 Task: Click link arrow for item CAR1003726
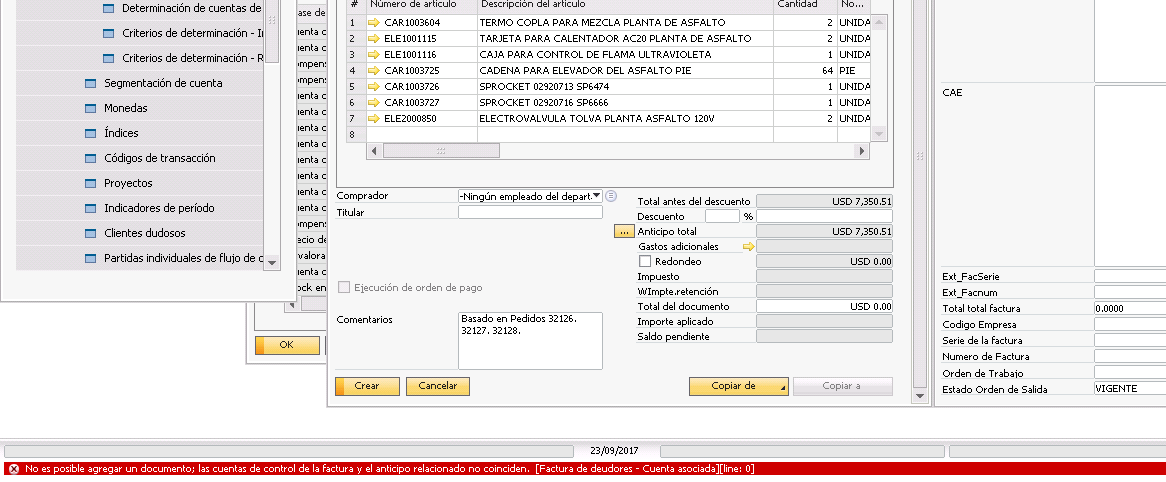(374, 86)
